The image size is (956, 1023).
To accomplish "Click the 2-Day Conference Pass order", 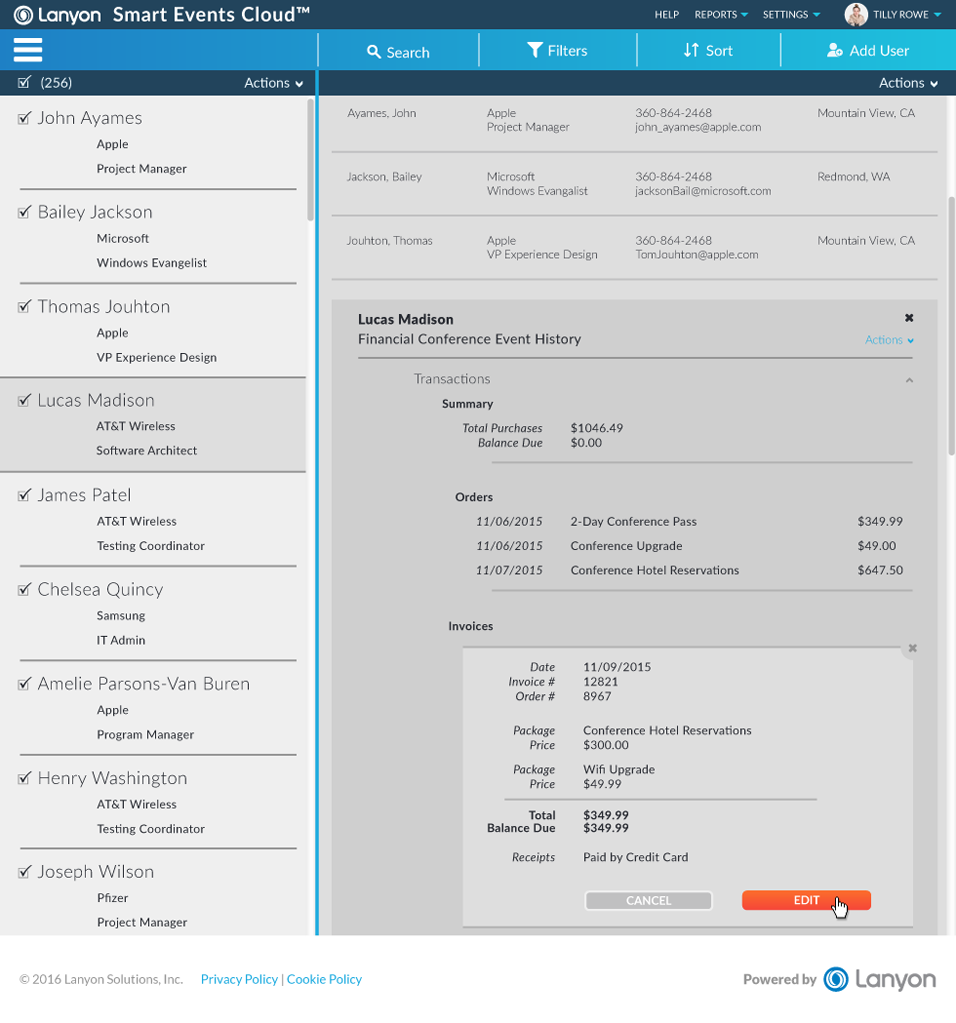I will pos(633,521).
